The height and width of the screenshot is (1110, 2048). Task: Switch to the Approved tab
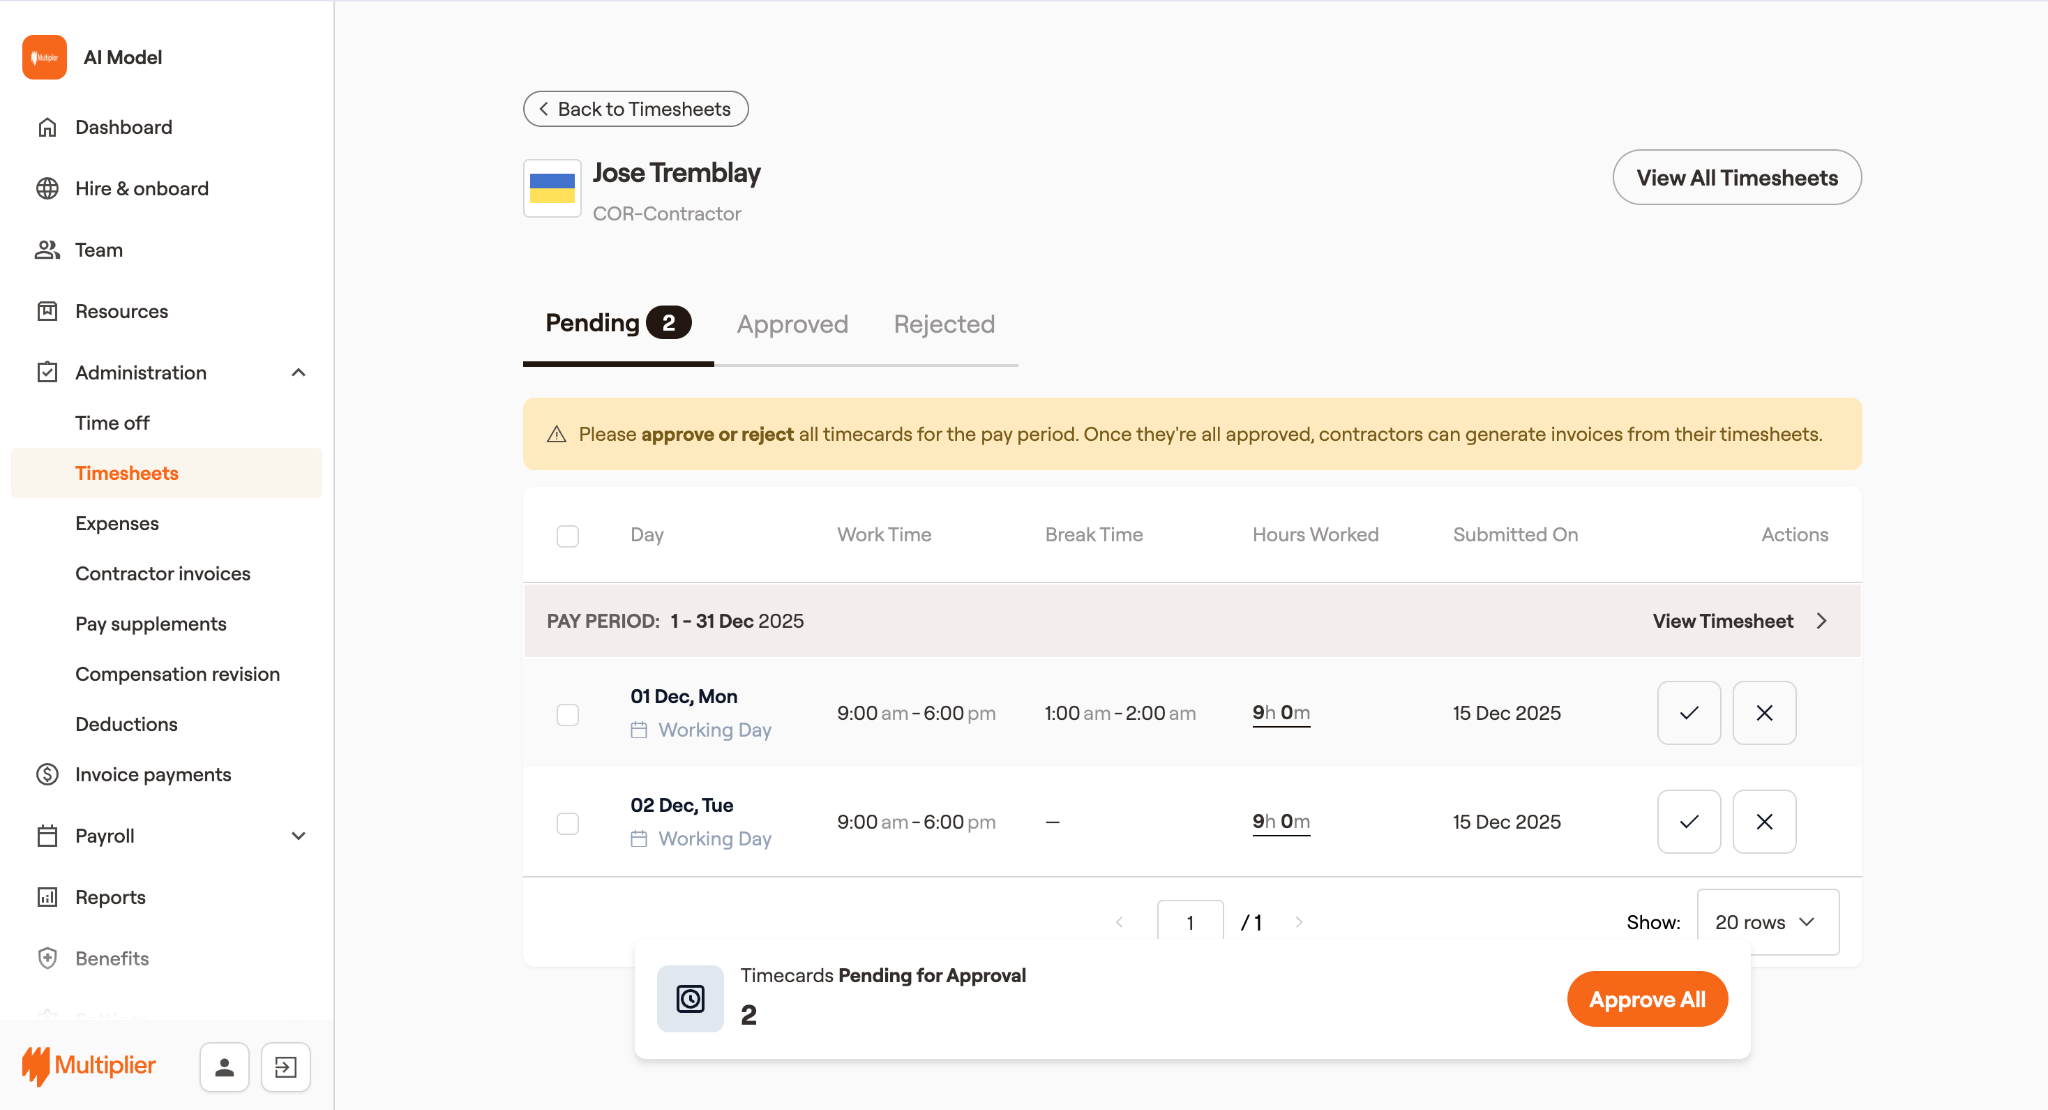(x=792, y=324)
